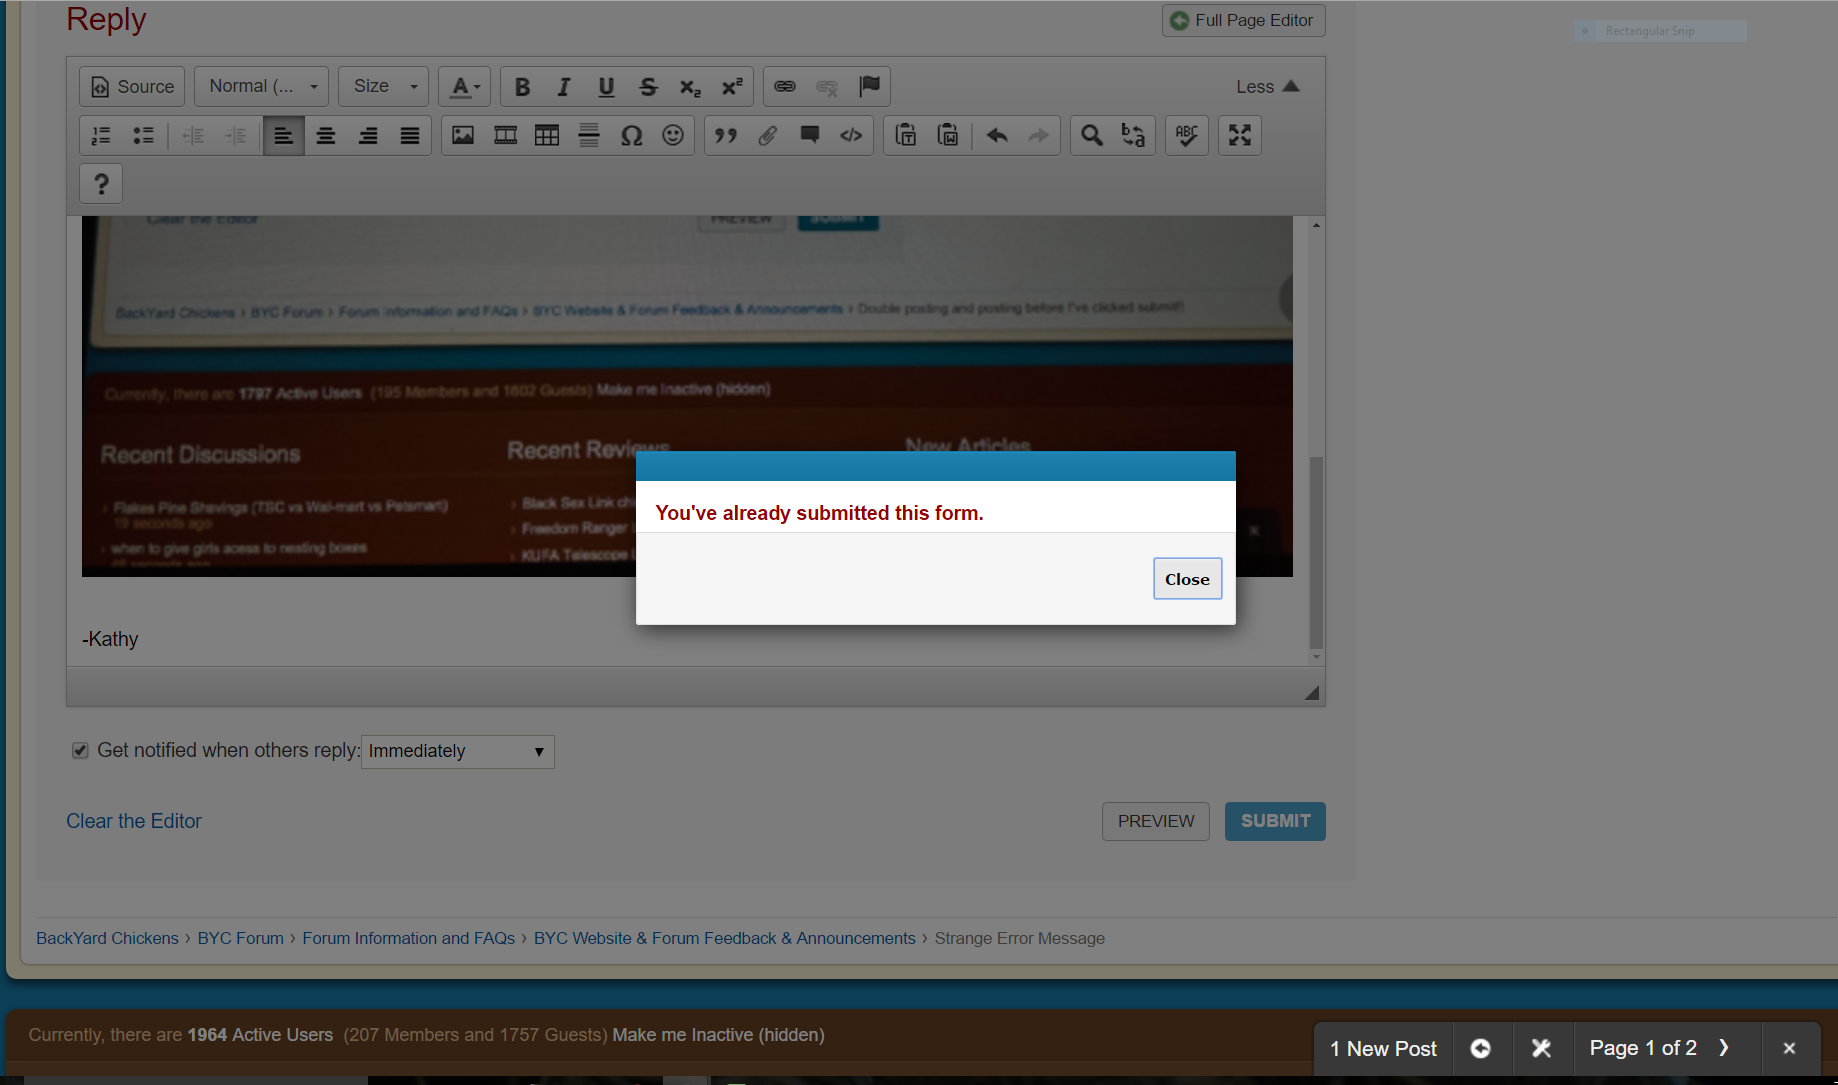
Task: Click the block quote icon
Action: [x=726, y=135]
